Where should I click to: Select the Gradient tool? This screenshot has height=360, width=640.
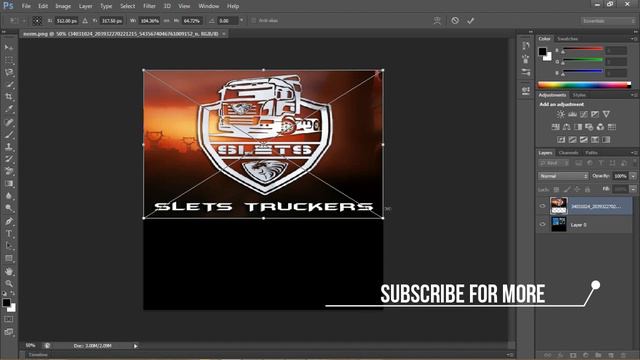[9, 184]
